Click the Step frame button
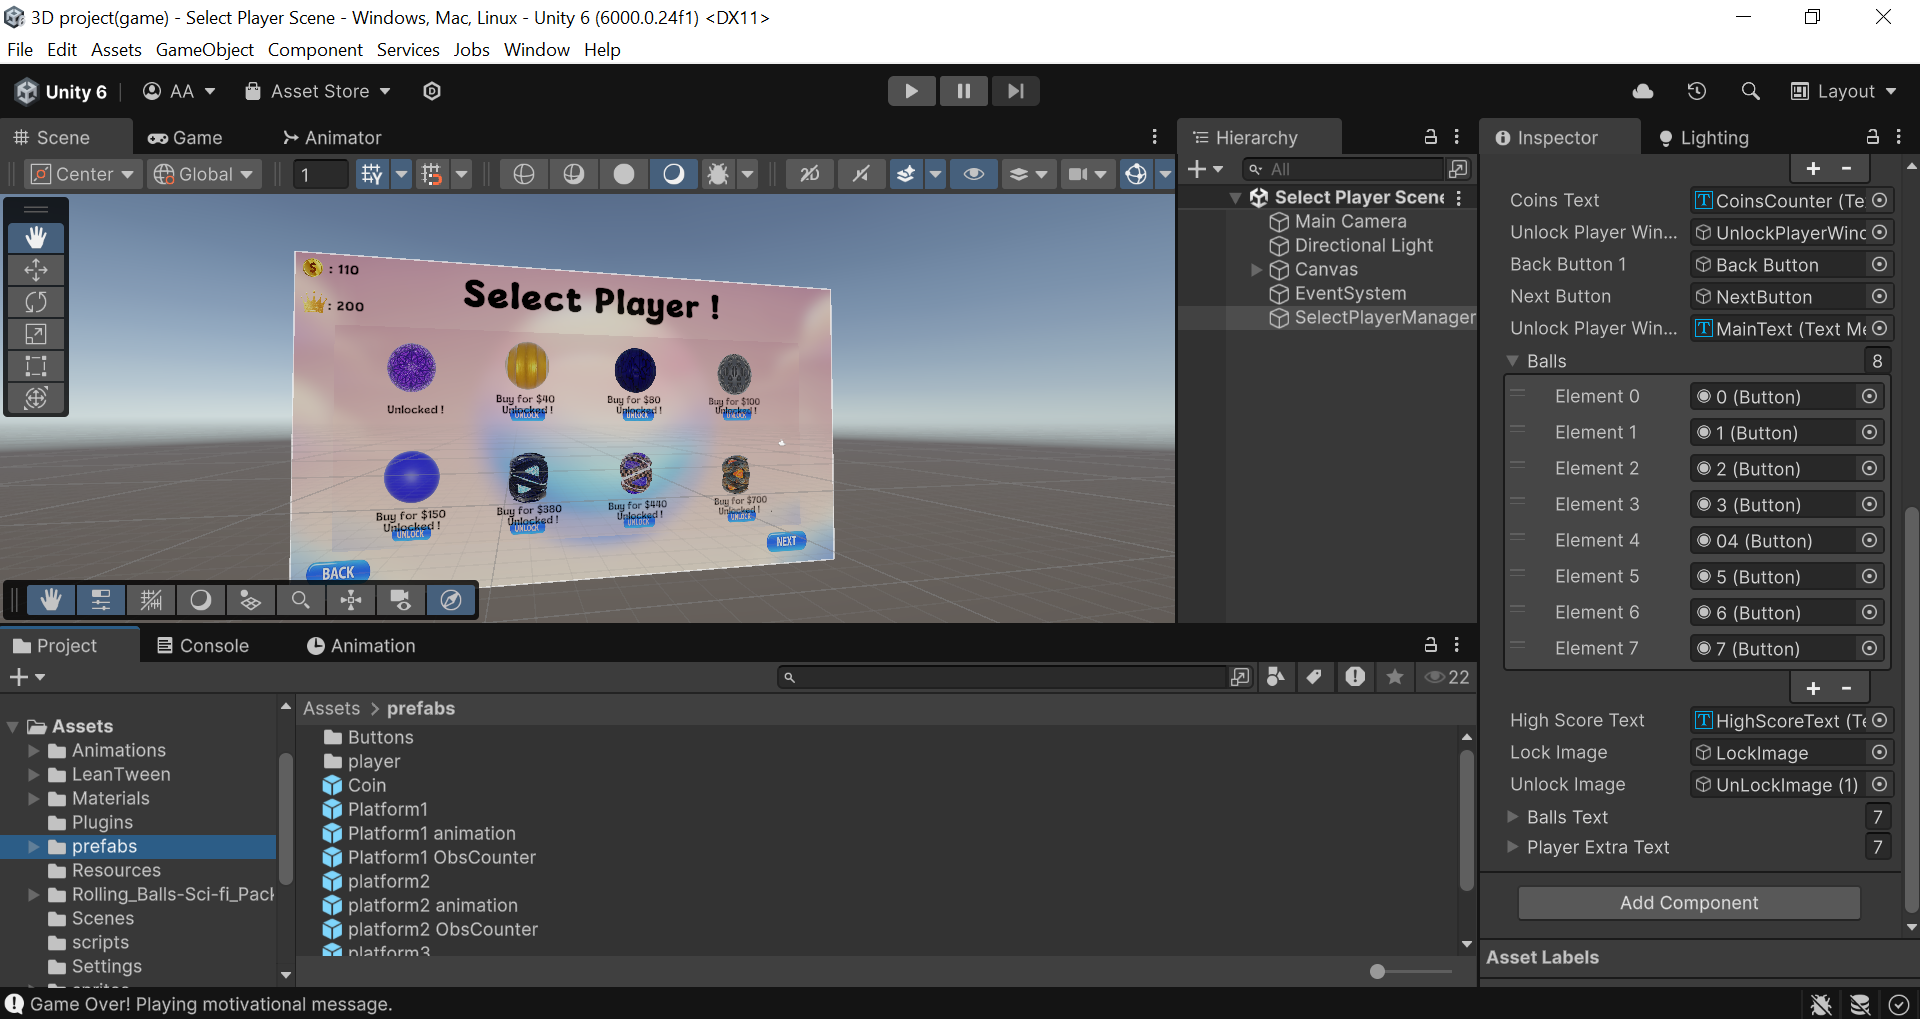The height and width of the screenshot is (1019, 1920). [x=1015, y=91]
